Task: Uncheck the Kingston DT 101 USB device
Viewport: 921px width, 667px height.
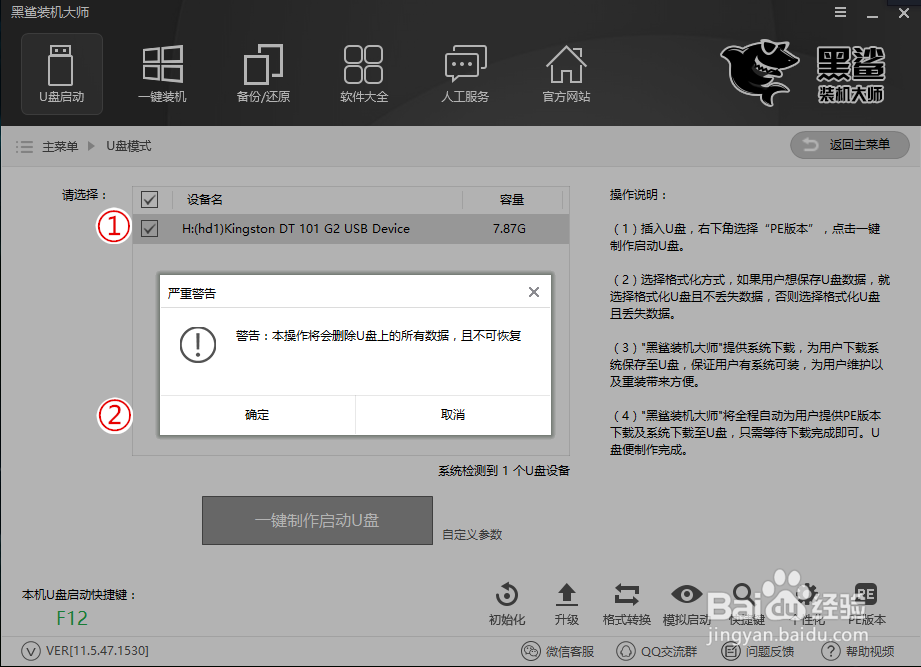Action: pos(148,228)
